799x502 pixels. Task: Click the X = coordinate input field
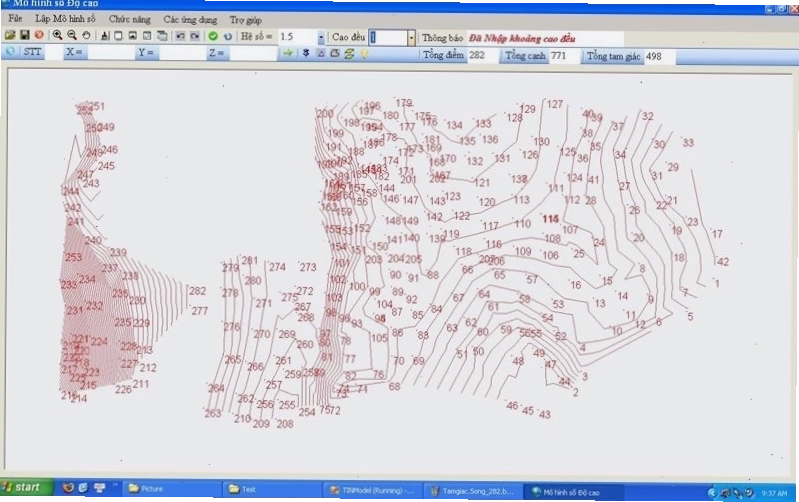point(111,52)
